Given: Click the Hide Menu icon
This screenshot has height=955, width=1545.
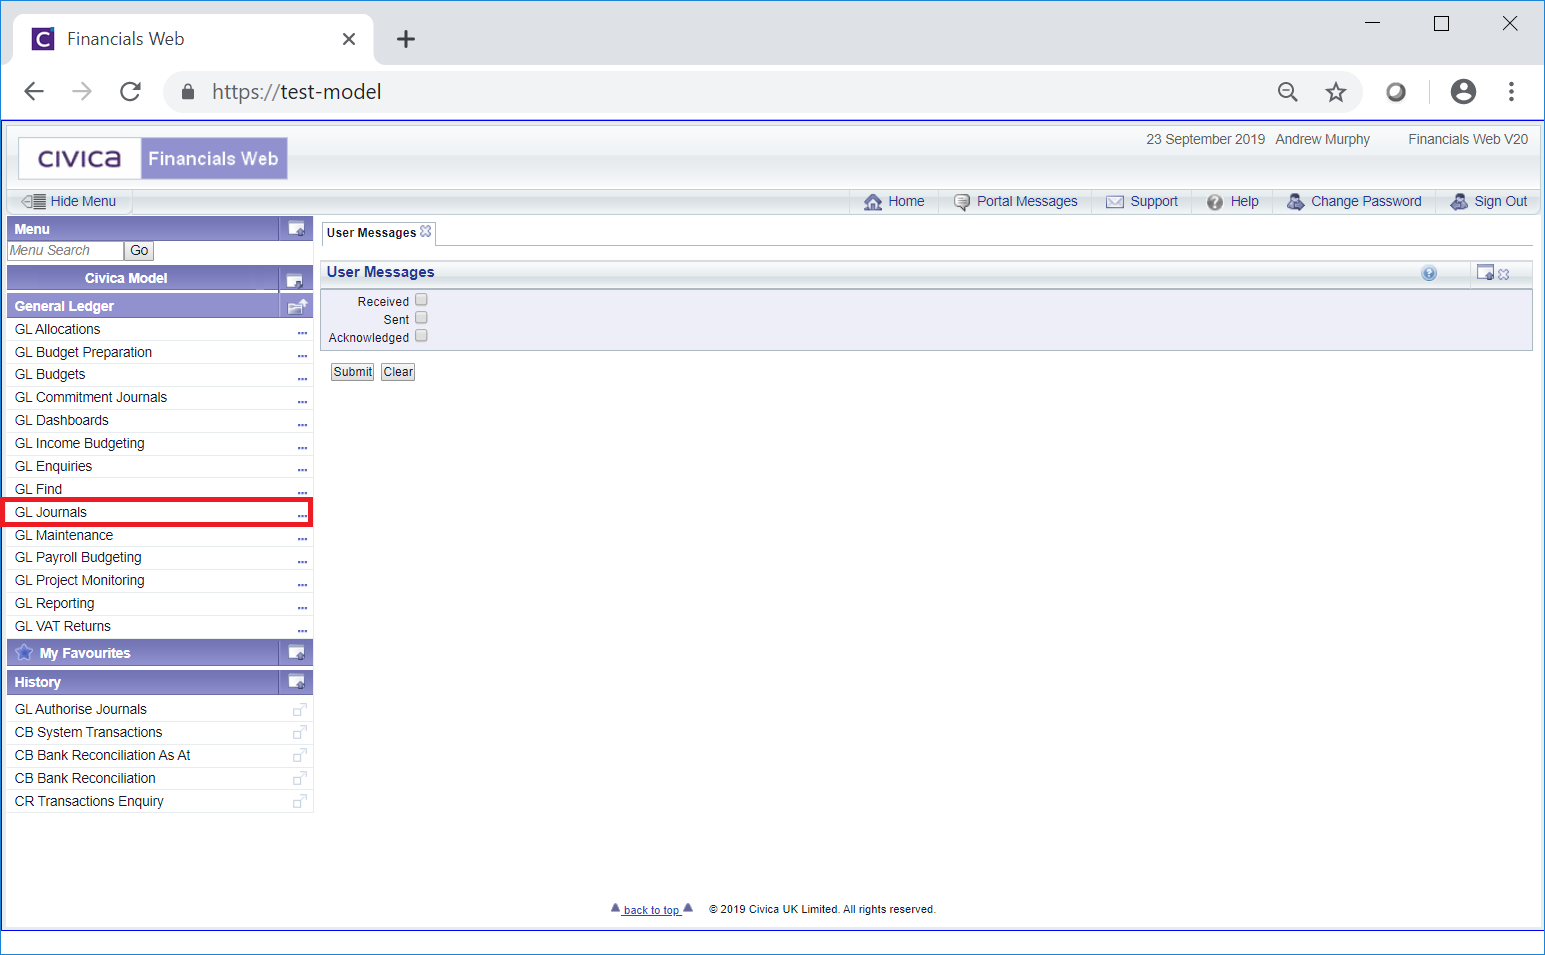Looking at the screenshot, I should [x=34, y=201].
